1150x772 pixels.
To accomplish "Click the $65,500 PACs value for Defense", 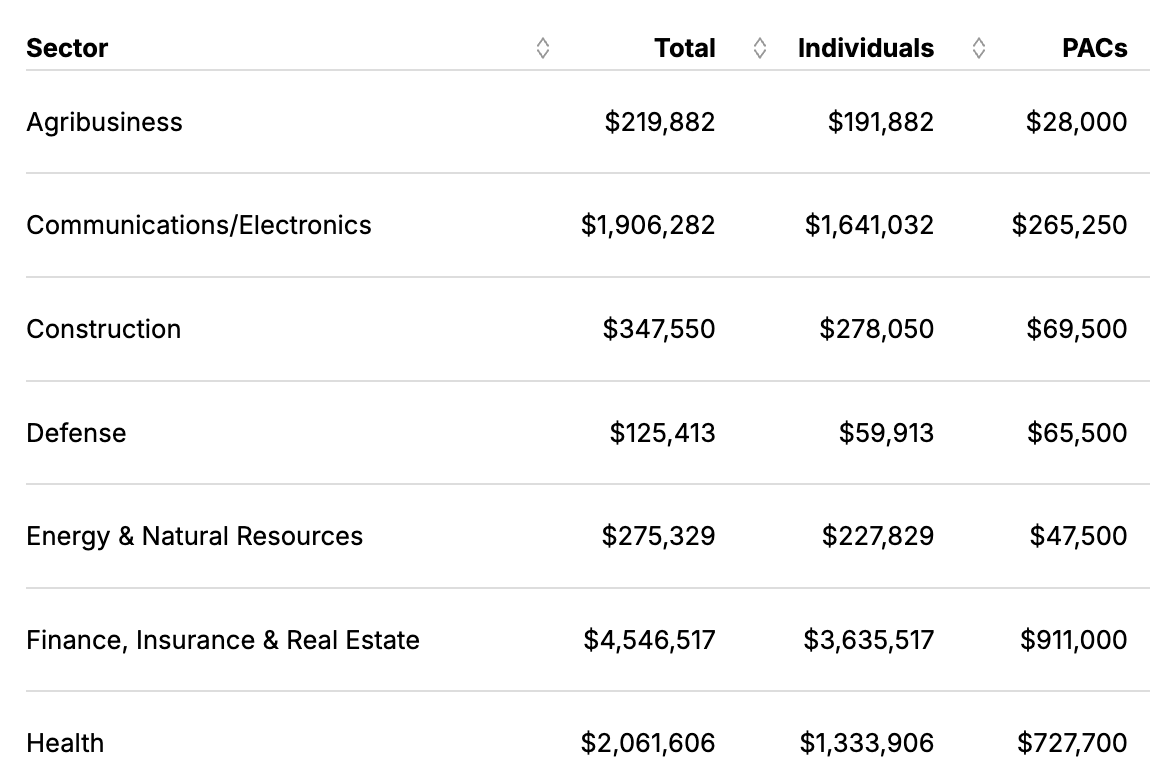I will (x=1077, y=433).
